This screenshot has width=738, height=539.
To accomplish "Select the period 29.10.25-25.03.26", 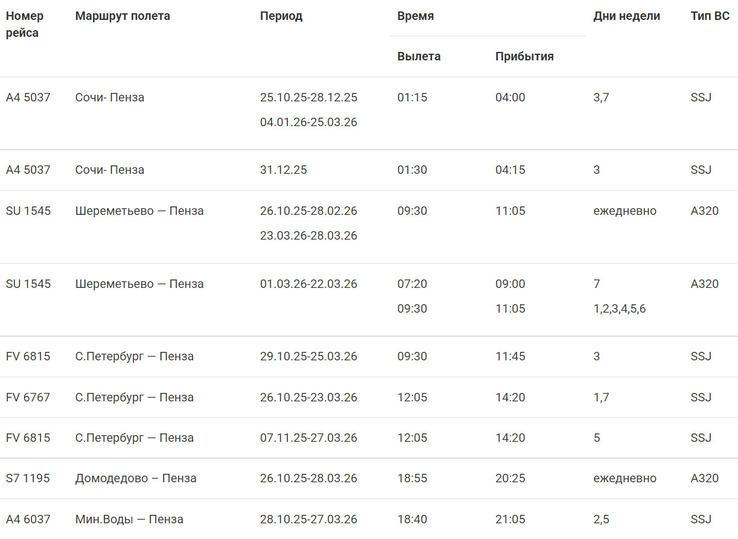I will click(x=309, y=356).
